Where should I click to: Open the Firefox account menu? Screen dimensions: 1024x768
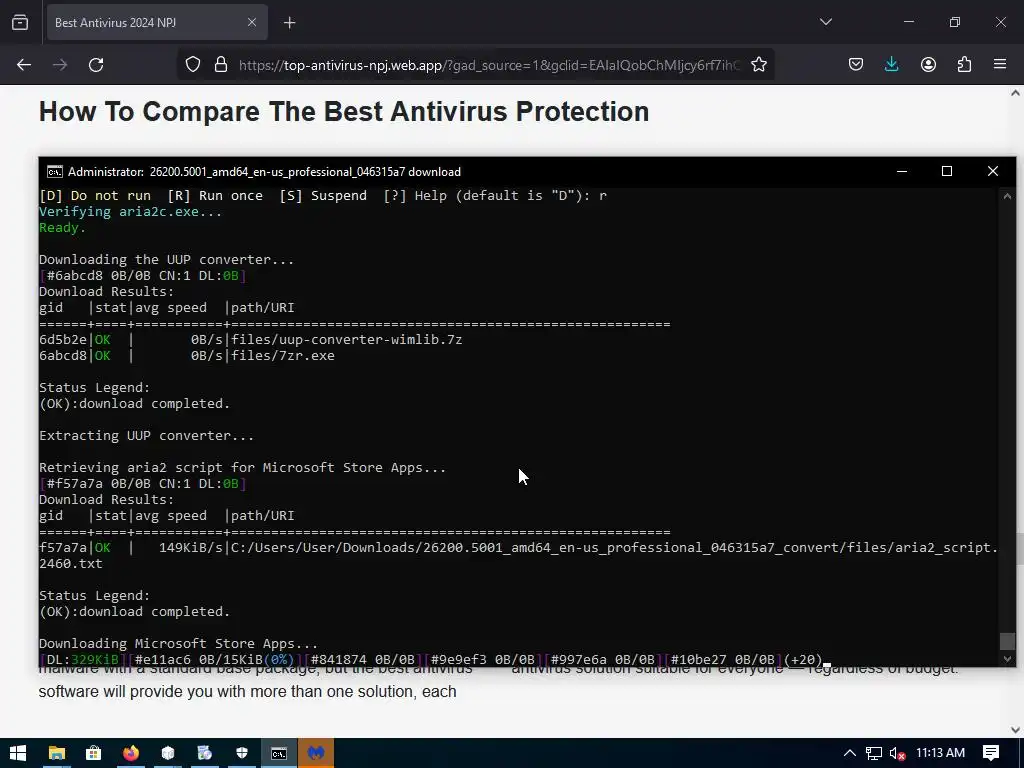[x=928, y=64]
